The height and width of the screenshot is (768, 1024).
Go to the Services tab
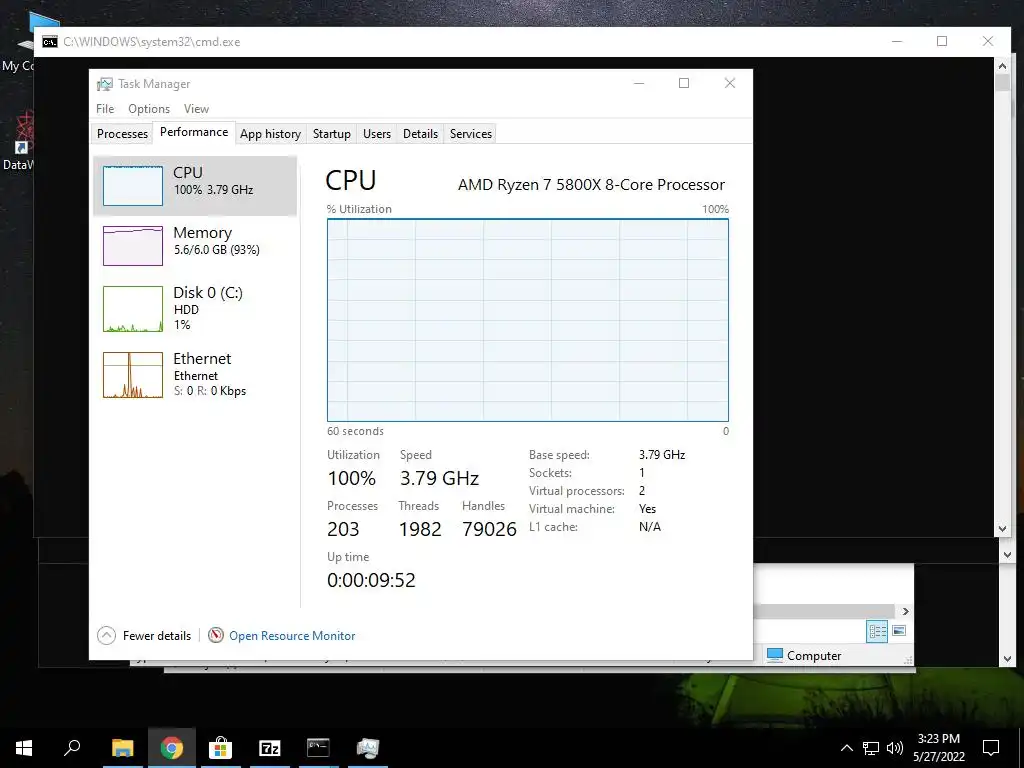(x=470, y=134)
